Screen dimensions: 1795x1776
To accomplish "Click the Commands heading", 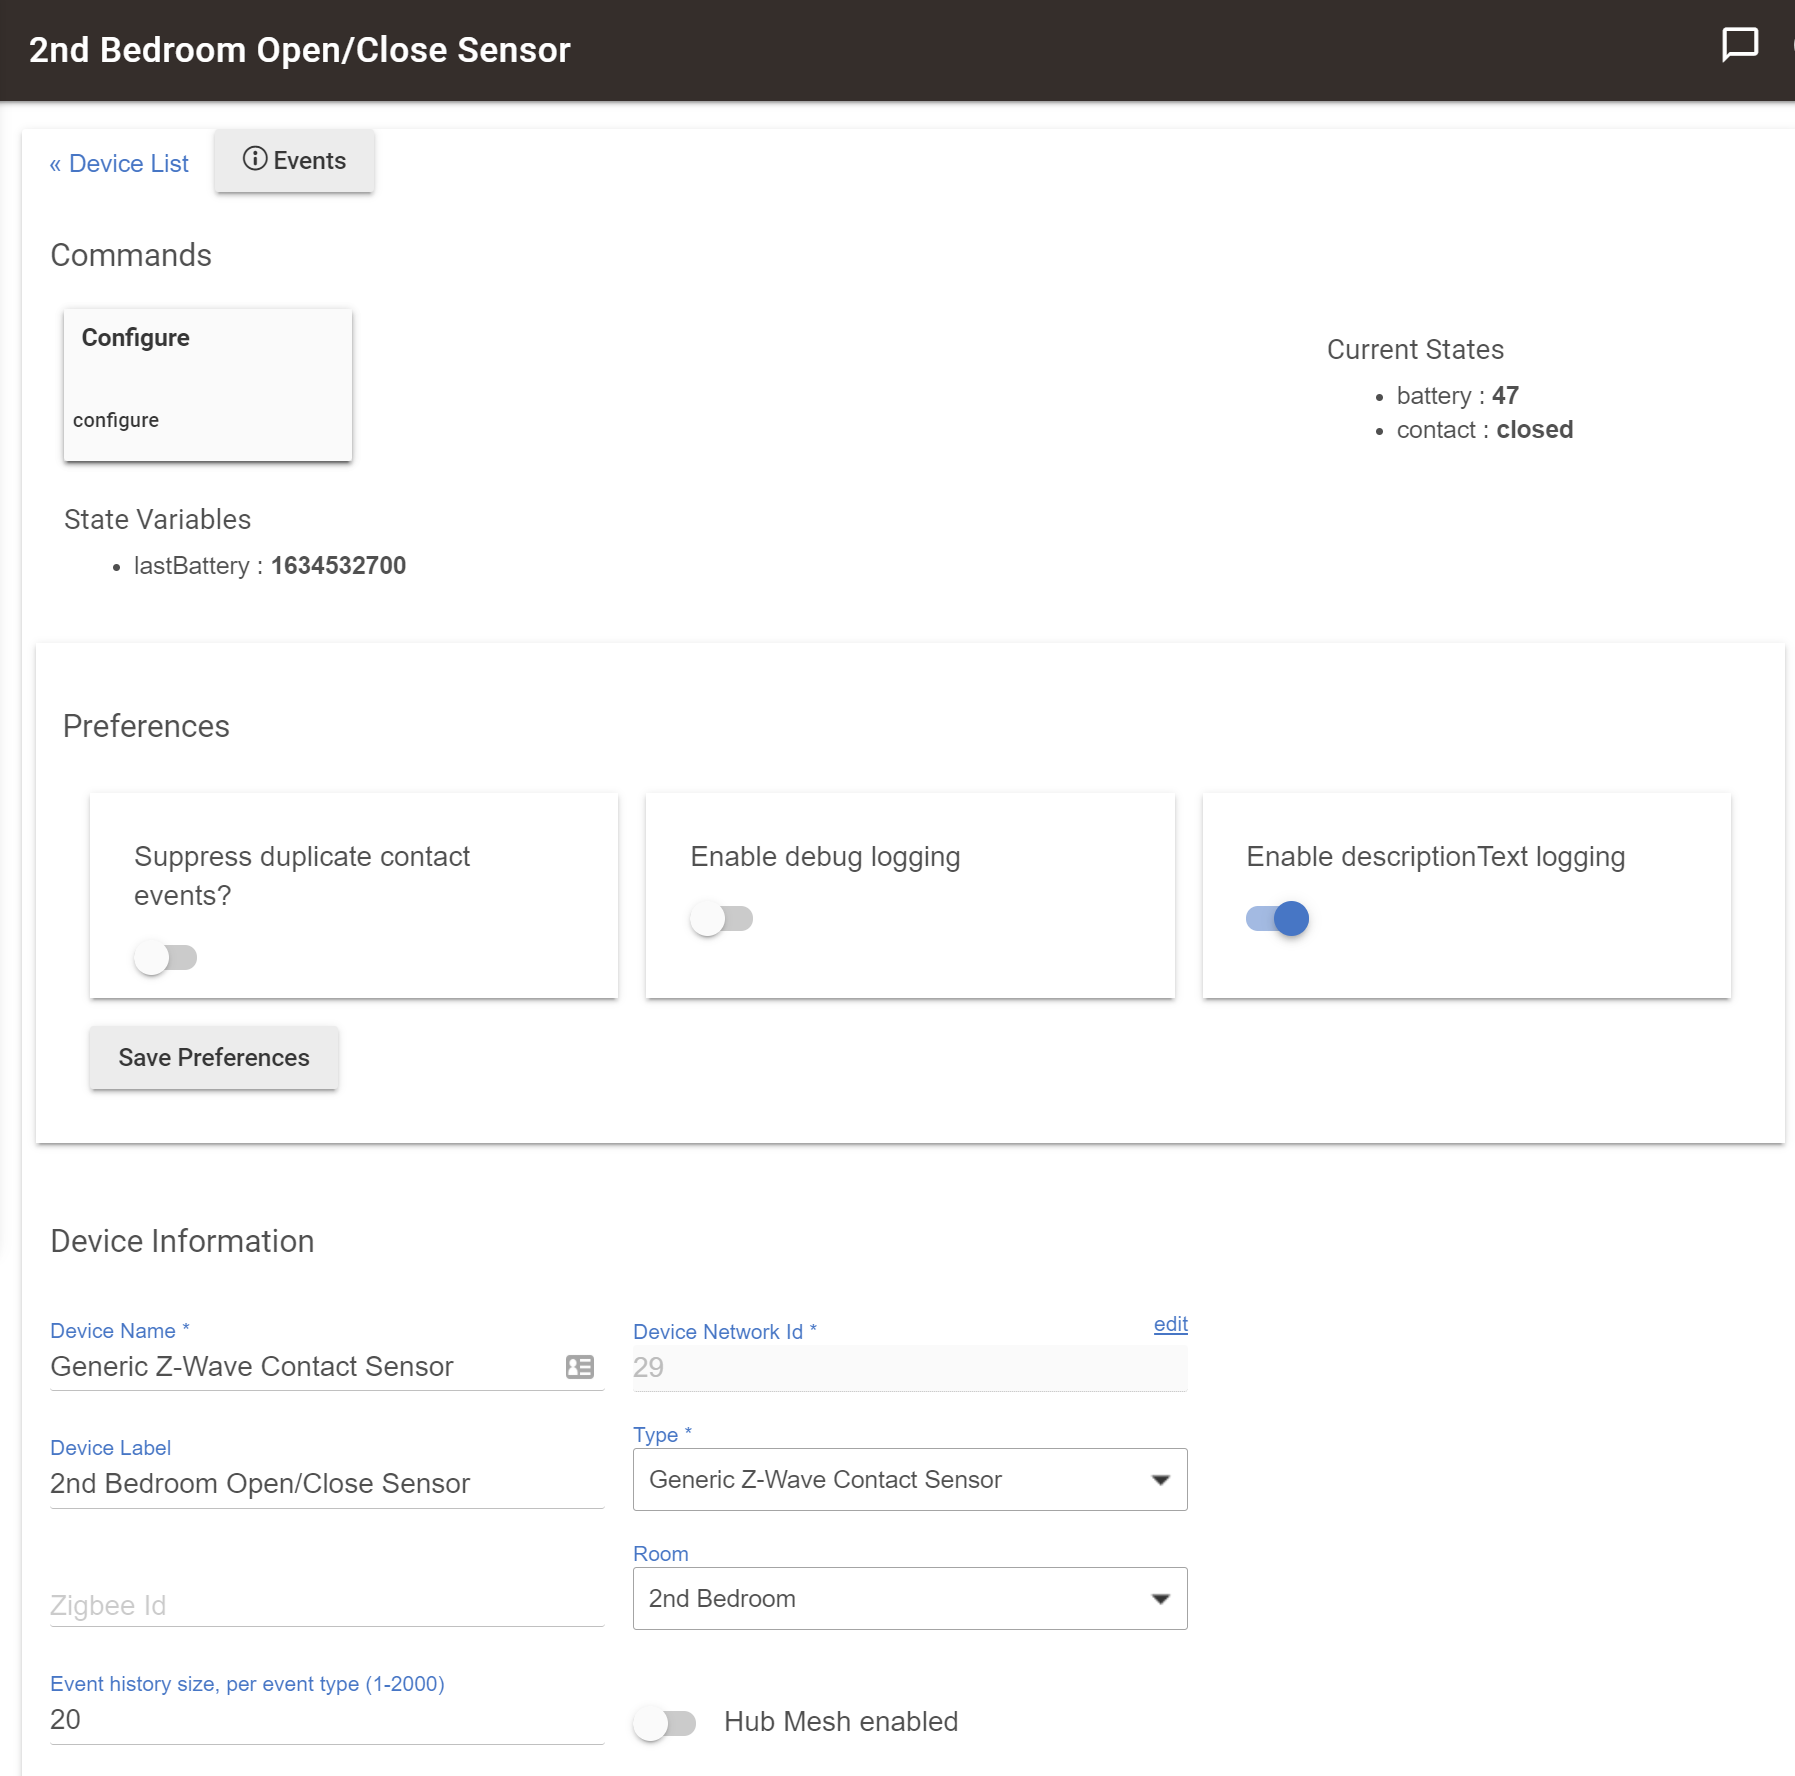I will (x=131, y=255).
